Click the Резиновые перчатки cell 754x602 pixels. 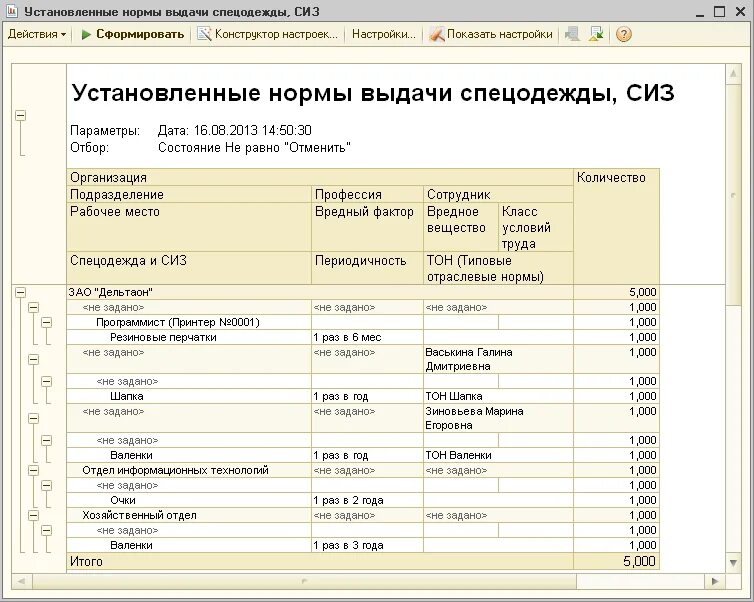189,337
